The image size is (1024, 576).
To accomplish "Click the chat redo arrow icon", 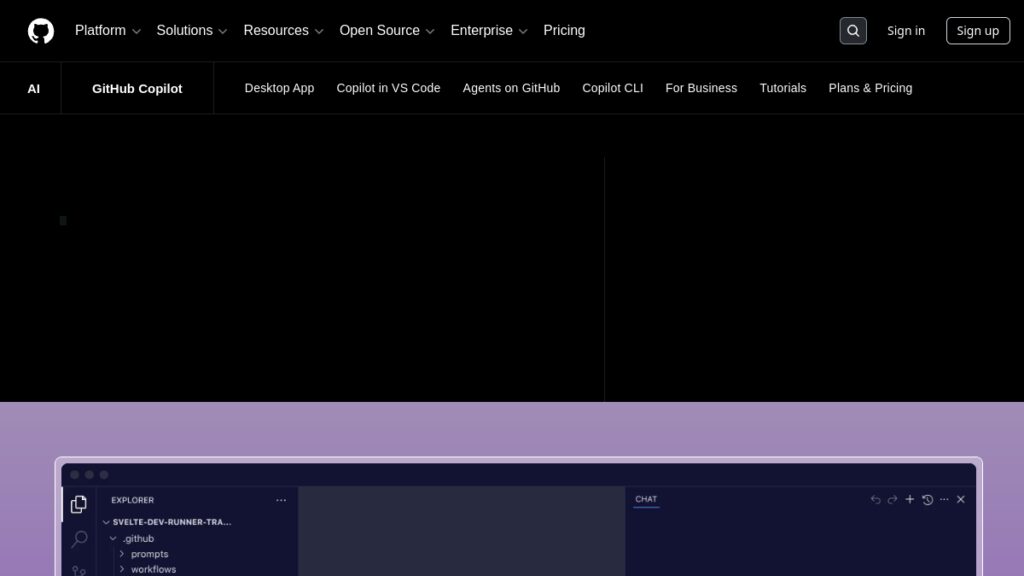I will coord(892,500).
